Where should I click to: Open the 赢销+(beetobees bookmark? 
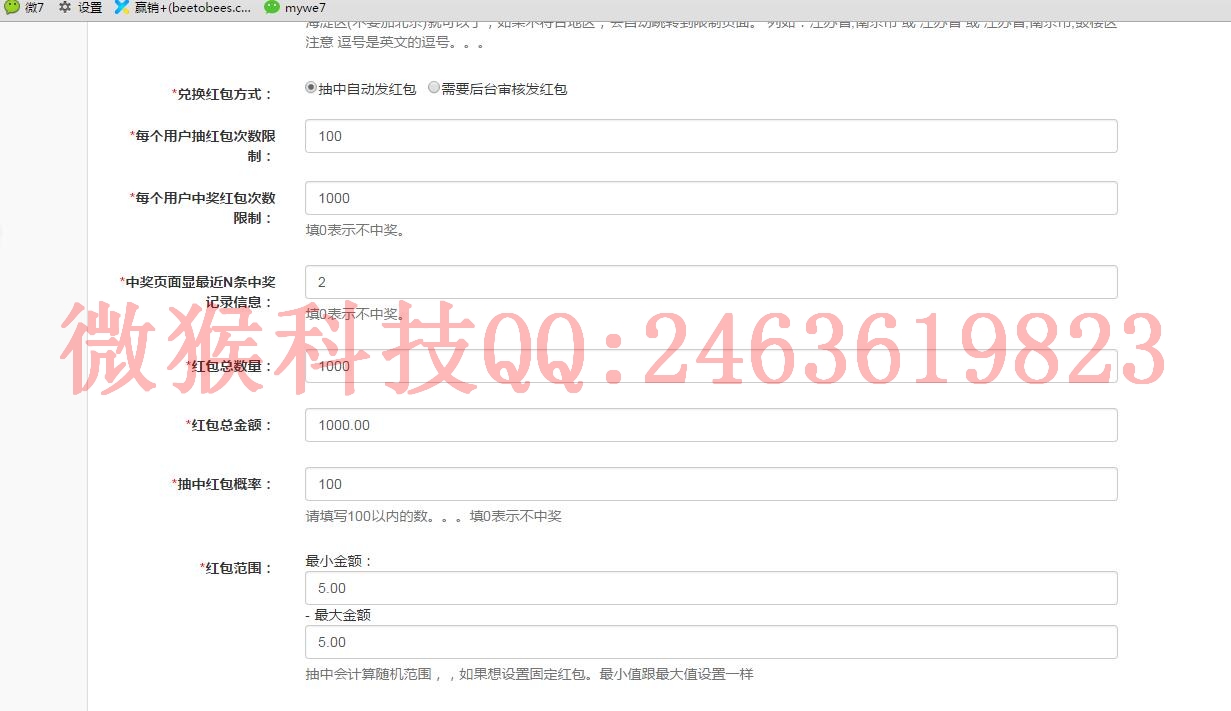pos(183,7)
